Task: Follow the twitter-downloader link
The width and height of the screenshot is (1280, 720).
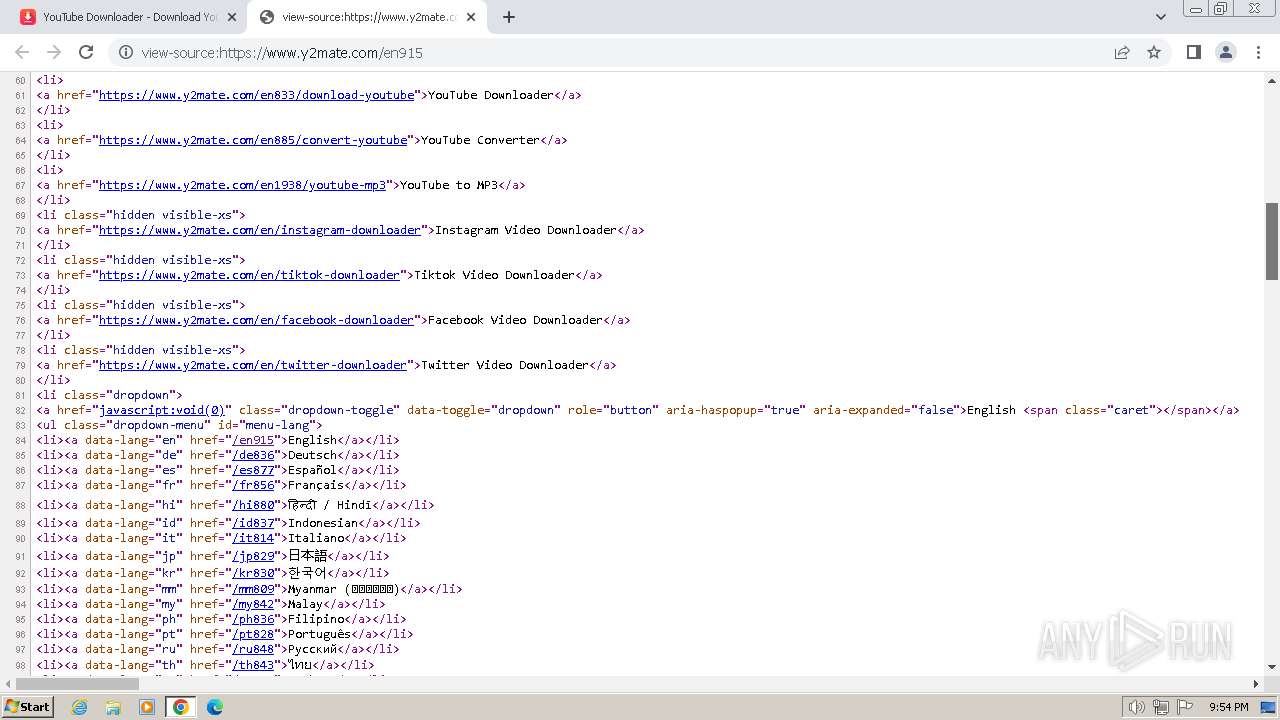Action: (253, 365)
